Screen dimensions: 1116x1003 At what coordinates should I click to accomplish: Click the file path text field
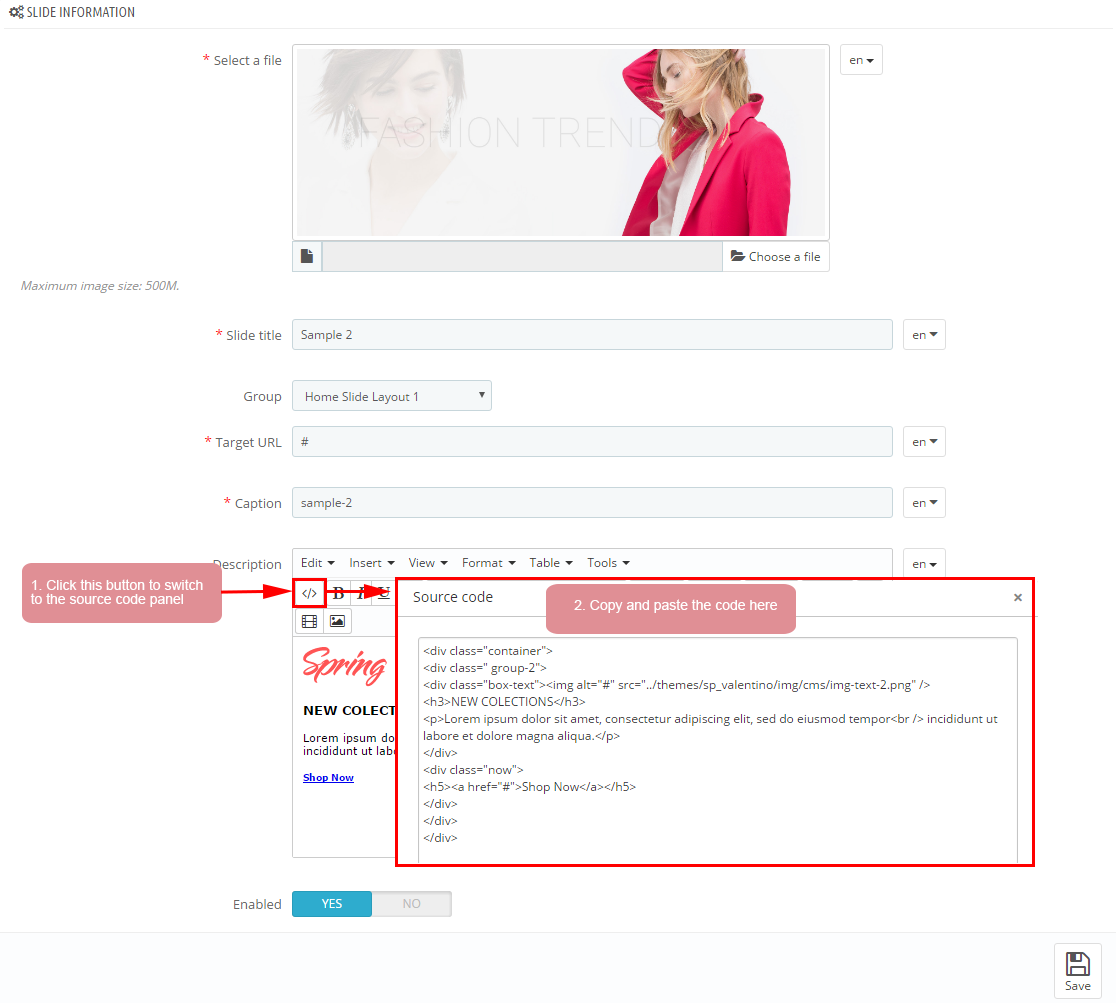[522, 256]
